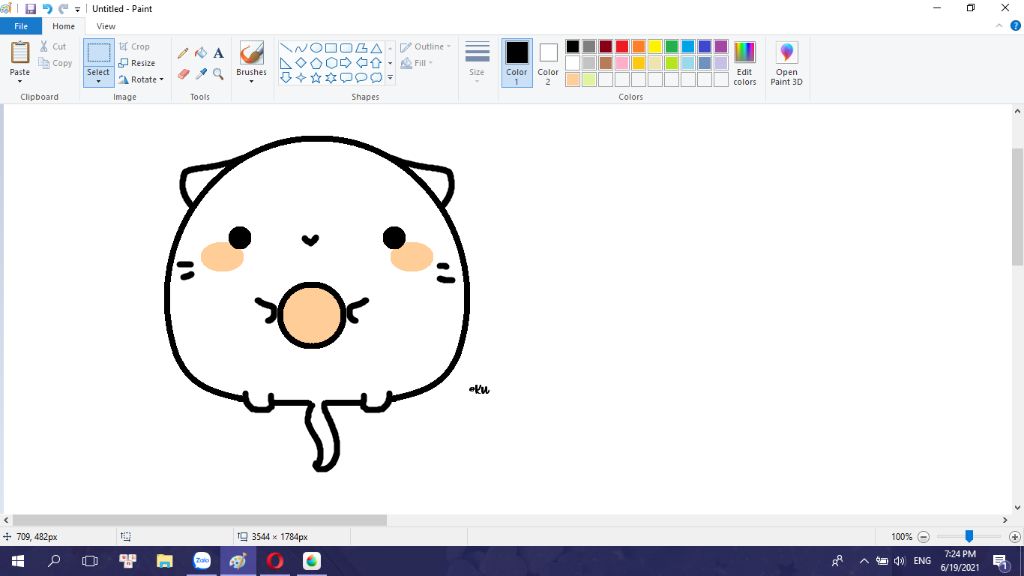Select the peach custom color swatch
Screen dimensions: 1024x576
click(573, 80)
